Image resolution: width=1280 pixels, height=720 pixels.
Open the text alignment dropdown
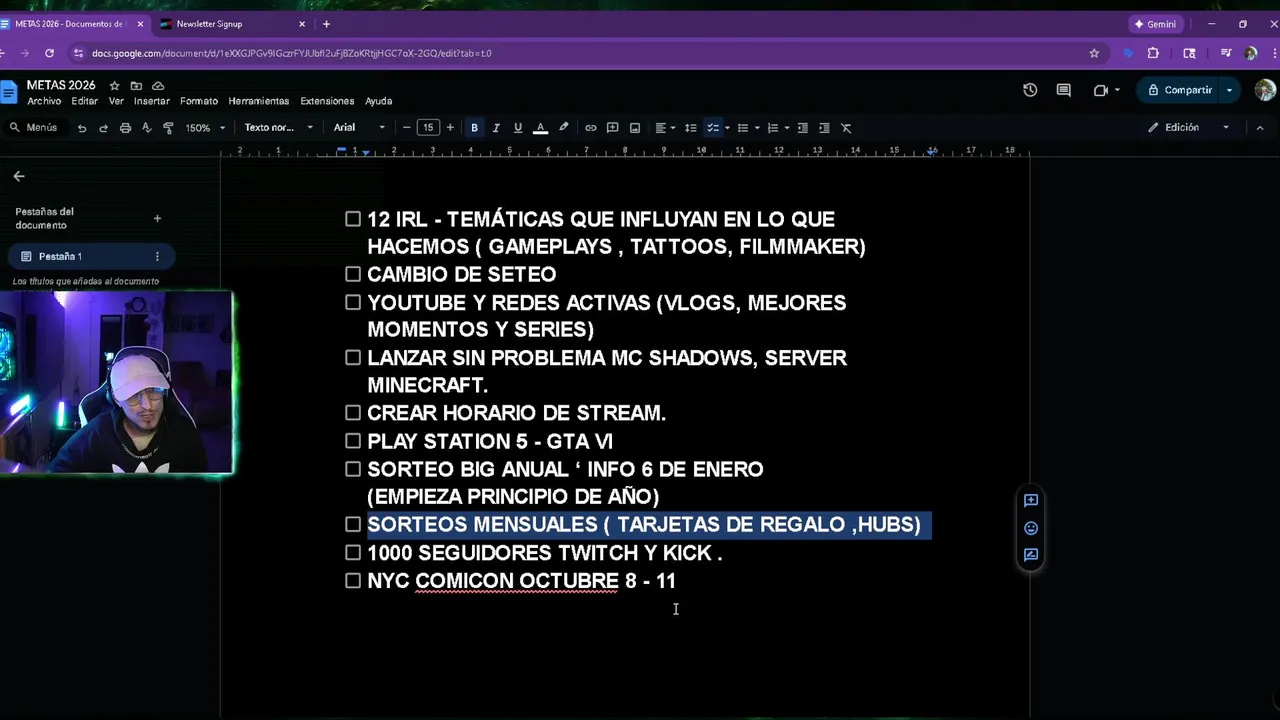pyautogui.click(x=665, y=128)
